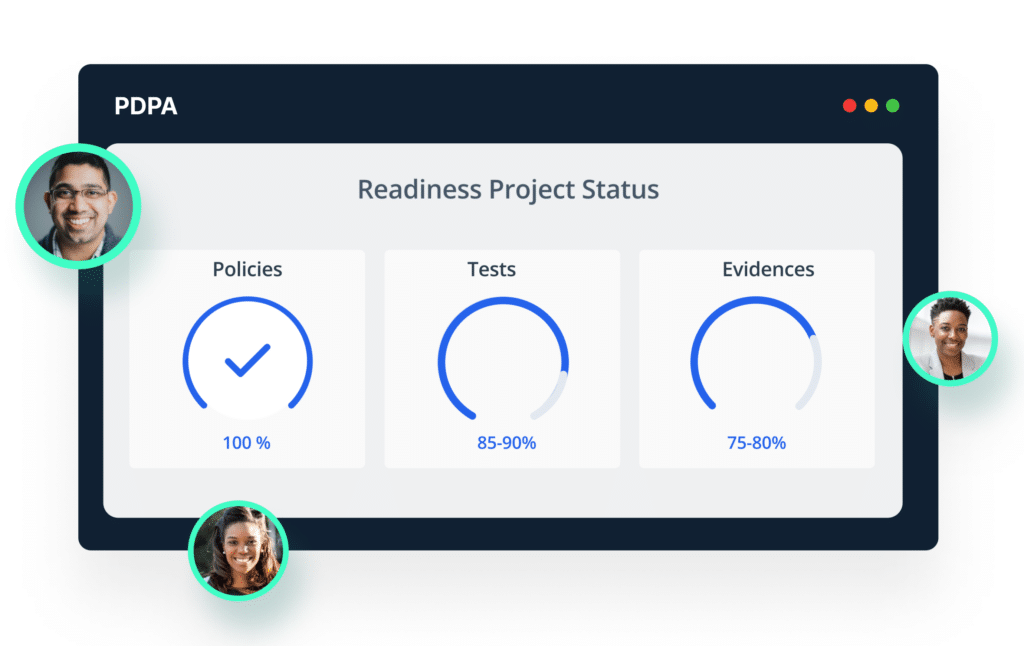Click the red window dot

(849, 106)
